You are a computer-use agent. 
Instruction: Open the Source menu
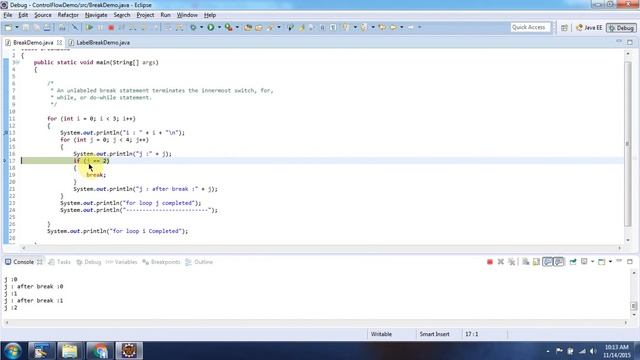[43, 15]
